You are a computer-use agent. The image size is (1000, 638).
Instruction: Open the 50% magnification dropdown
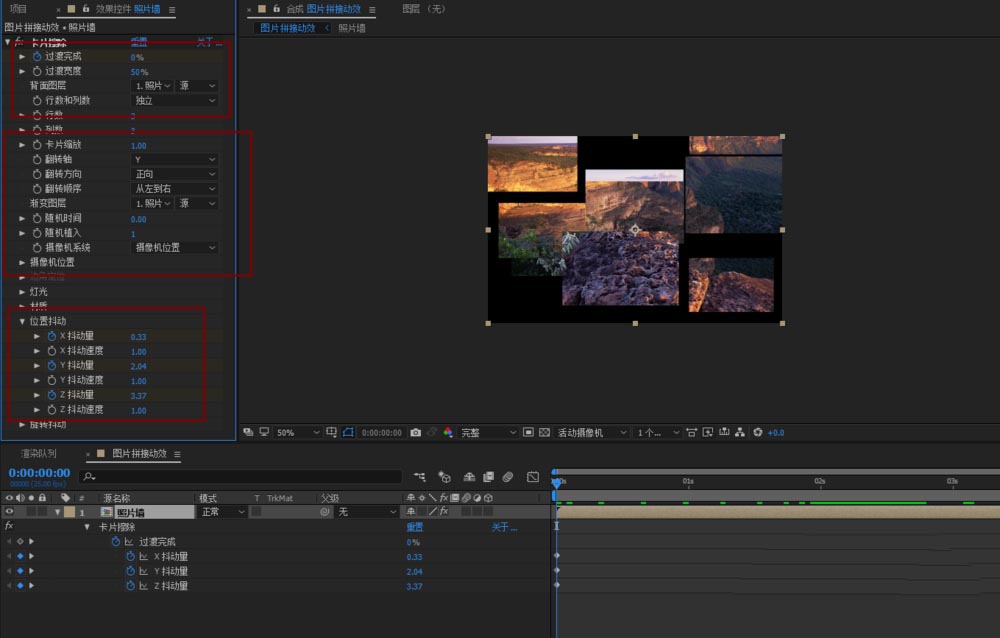click(x=298, y=432)
